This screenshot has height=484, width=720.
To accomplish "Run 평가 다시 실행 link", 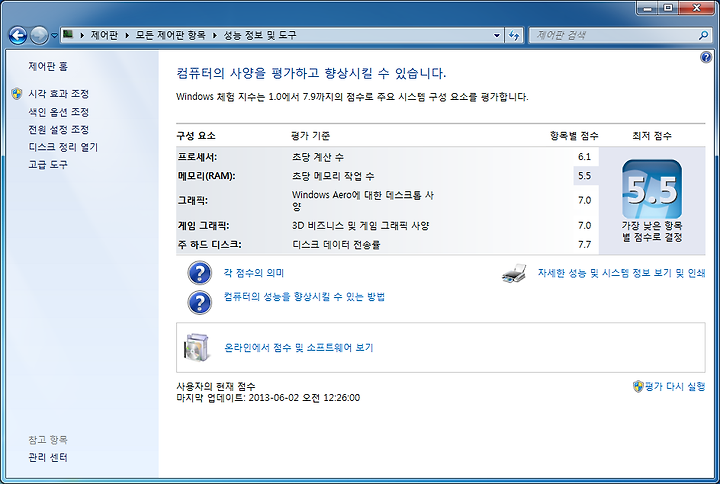I will point(675,386).
